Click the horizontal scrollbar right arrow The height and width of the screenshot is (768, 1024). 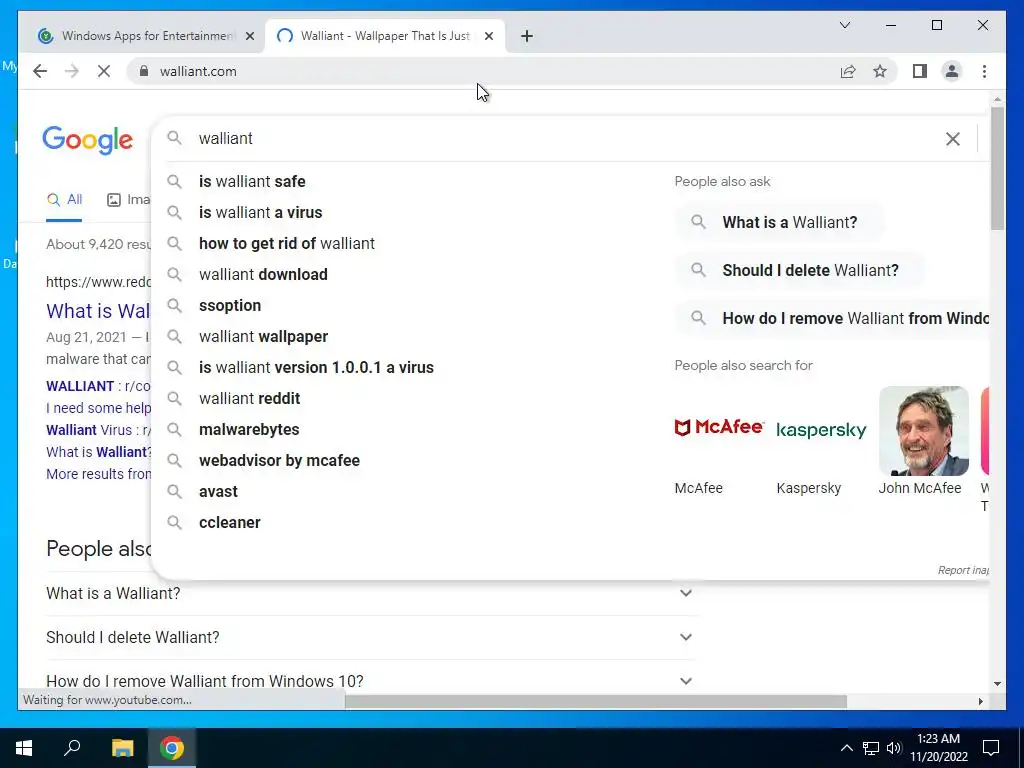tap(980, 701)
